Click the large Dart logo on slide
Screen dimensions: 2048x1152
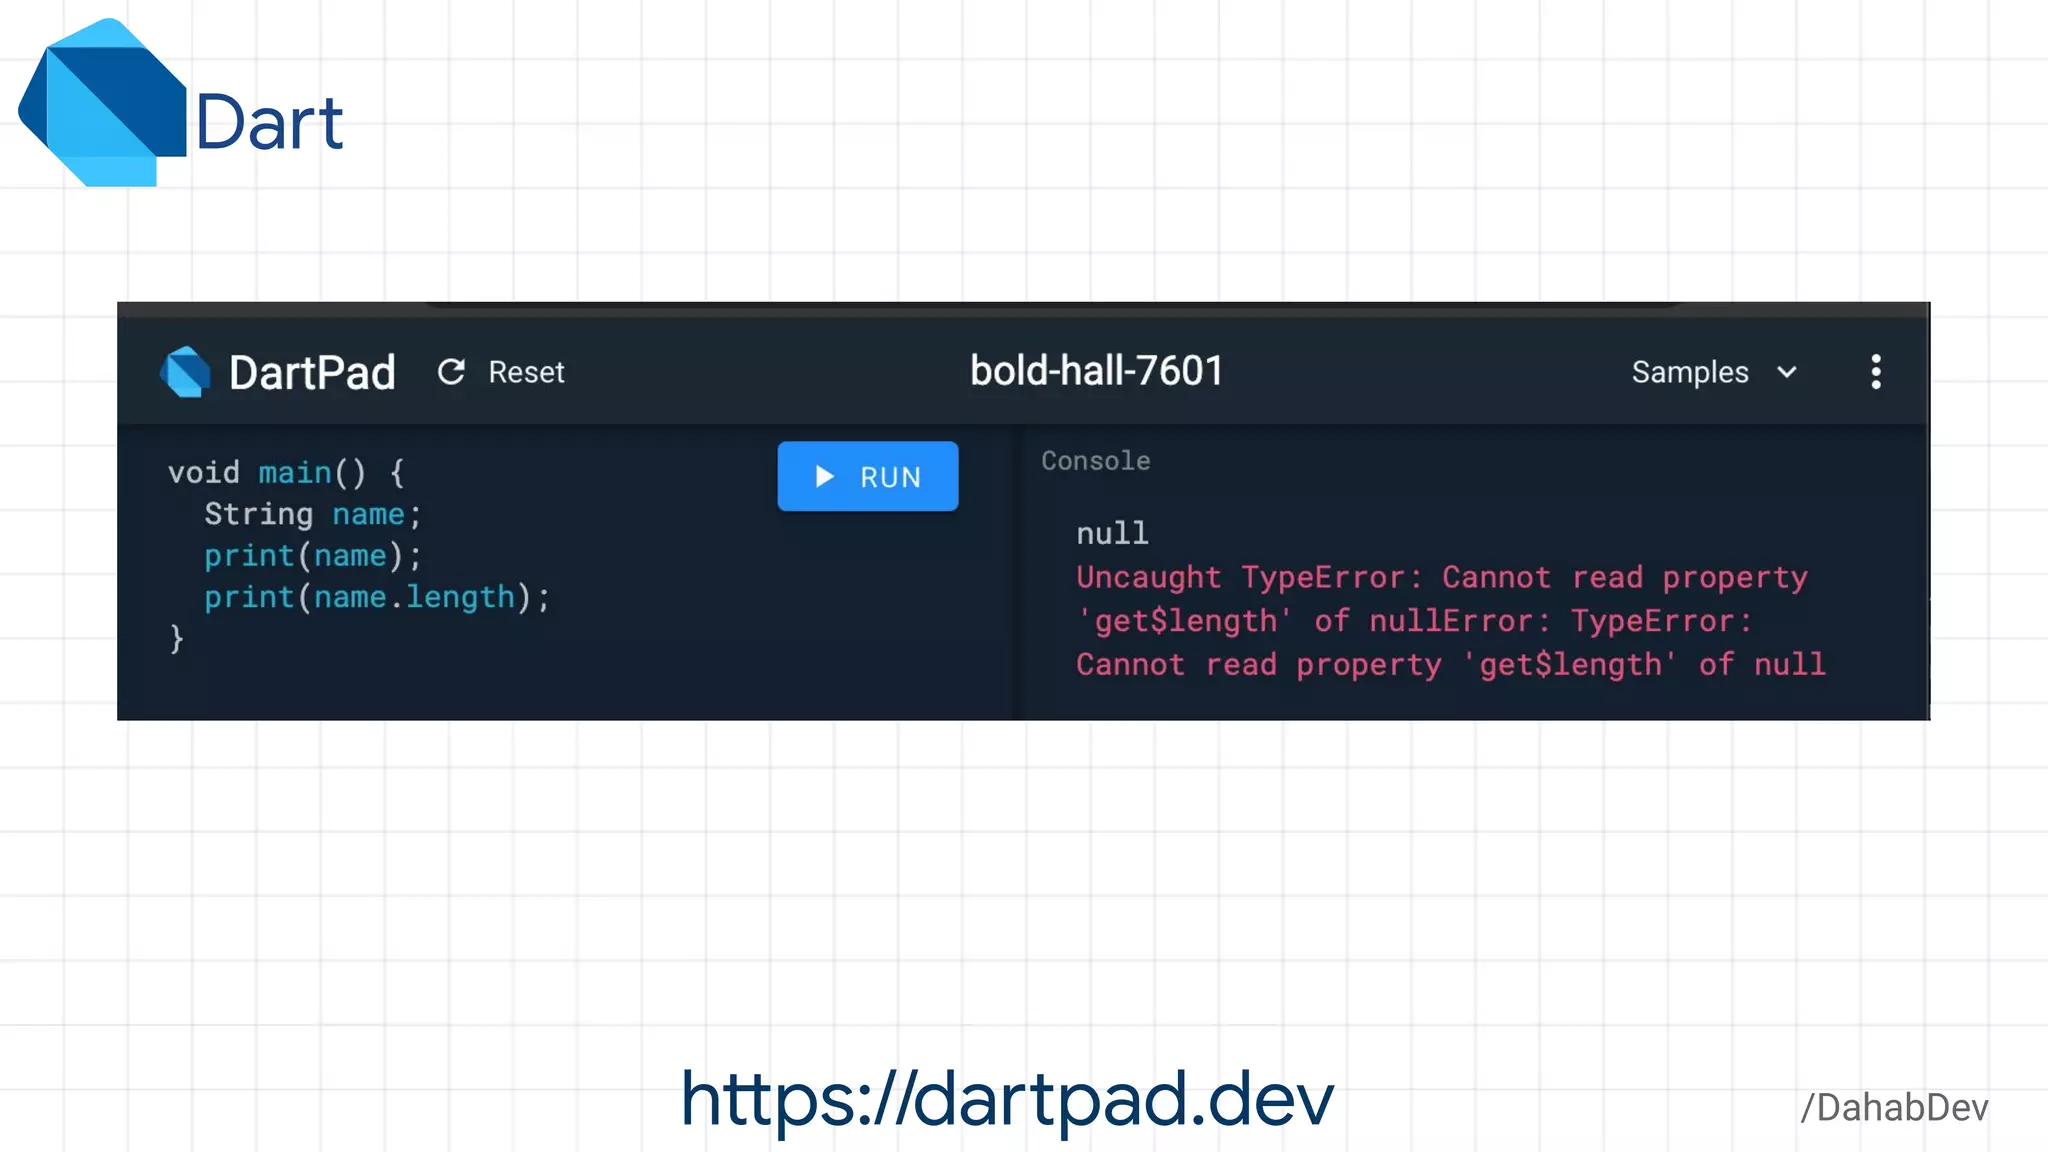[102, 102]
